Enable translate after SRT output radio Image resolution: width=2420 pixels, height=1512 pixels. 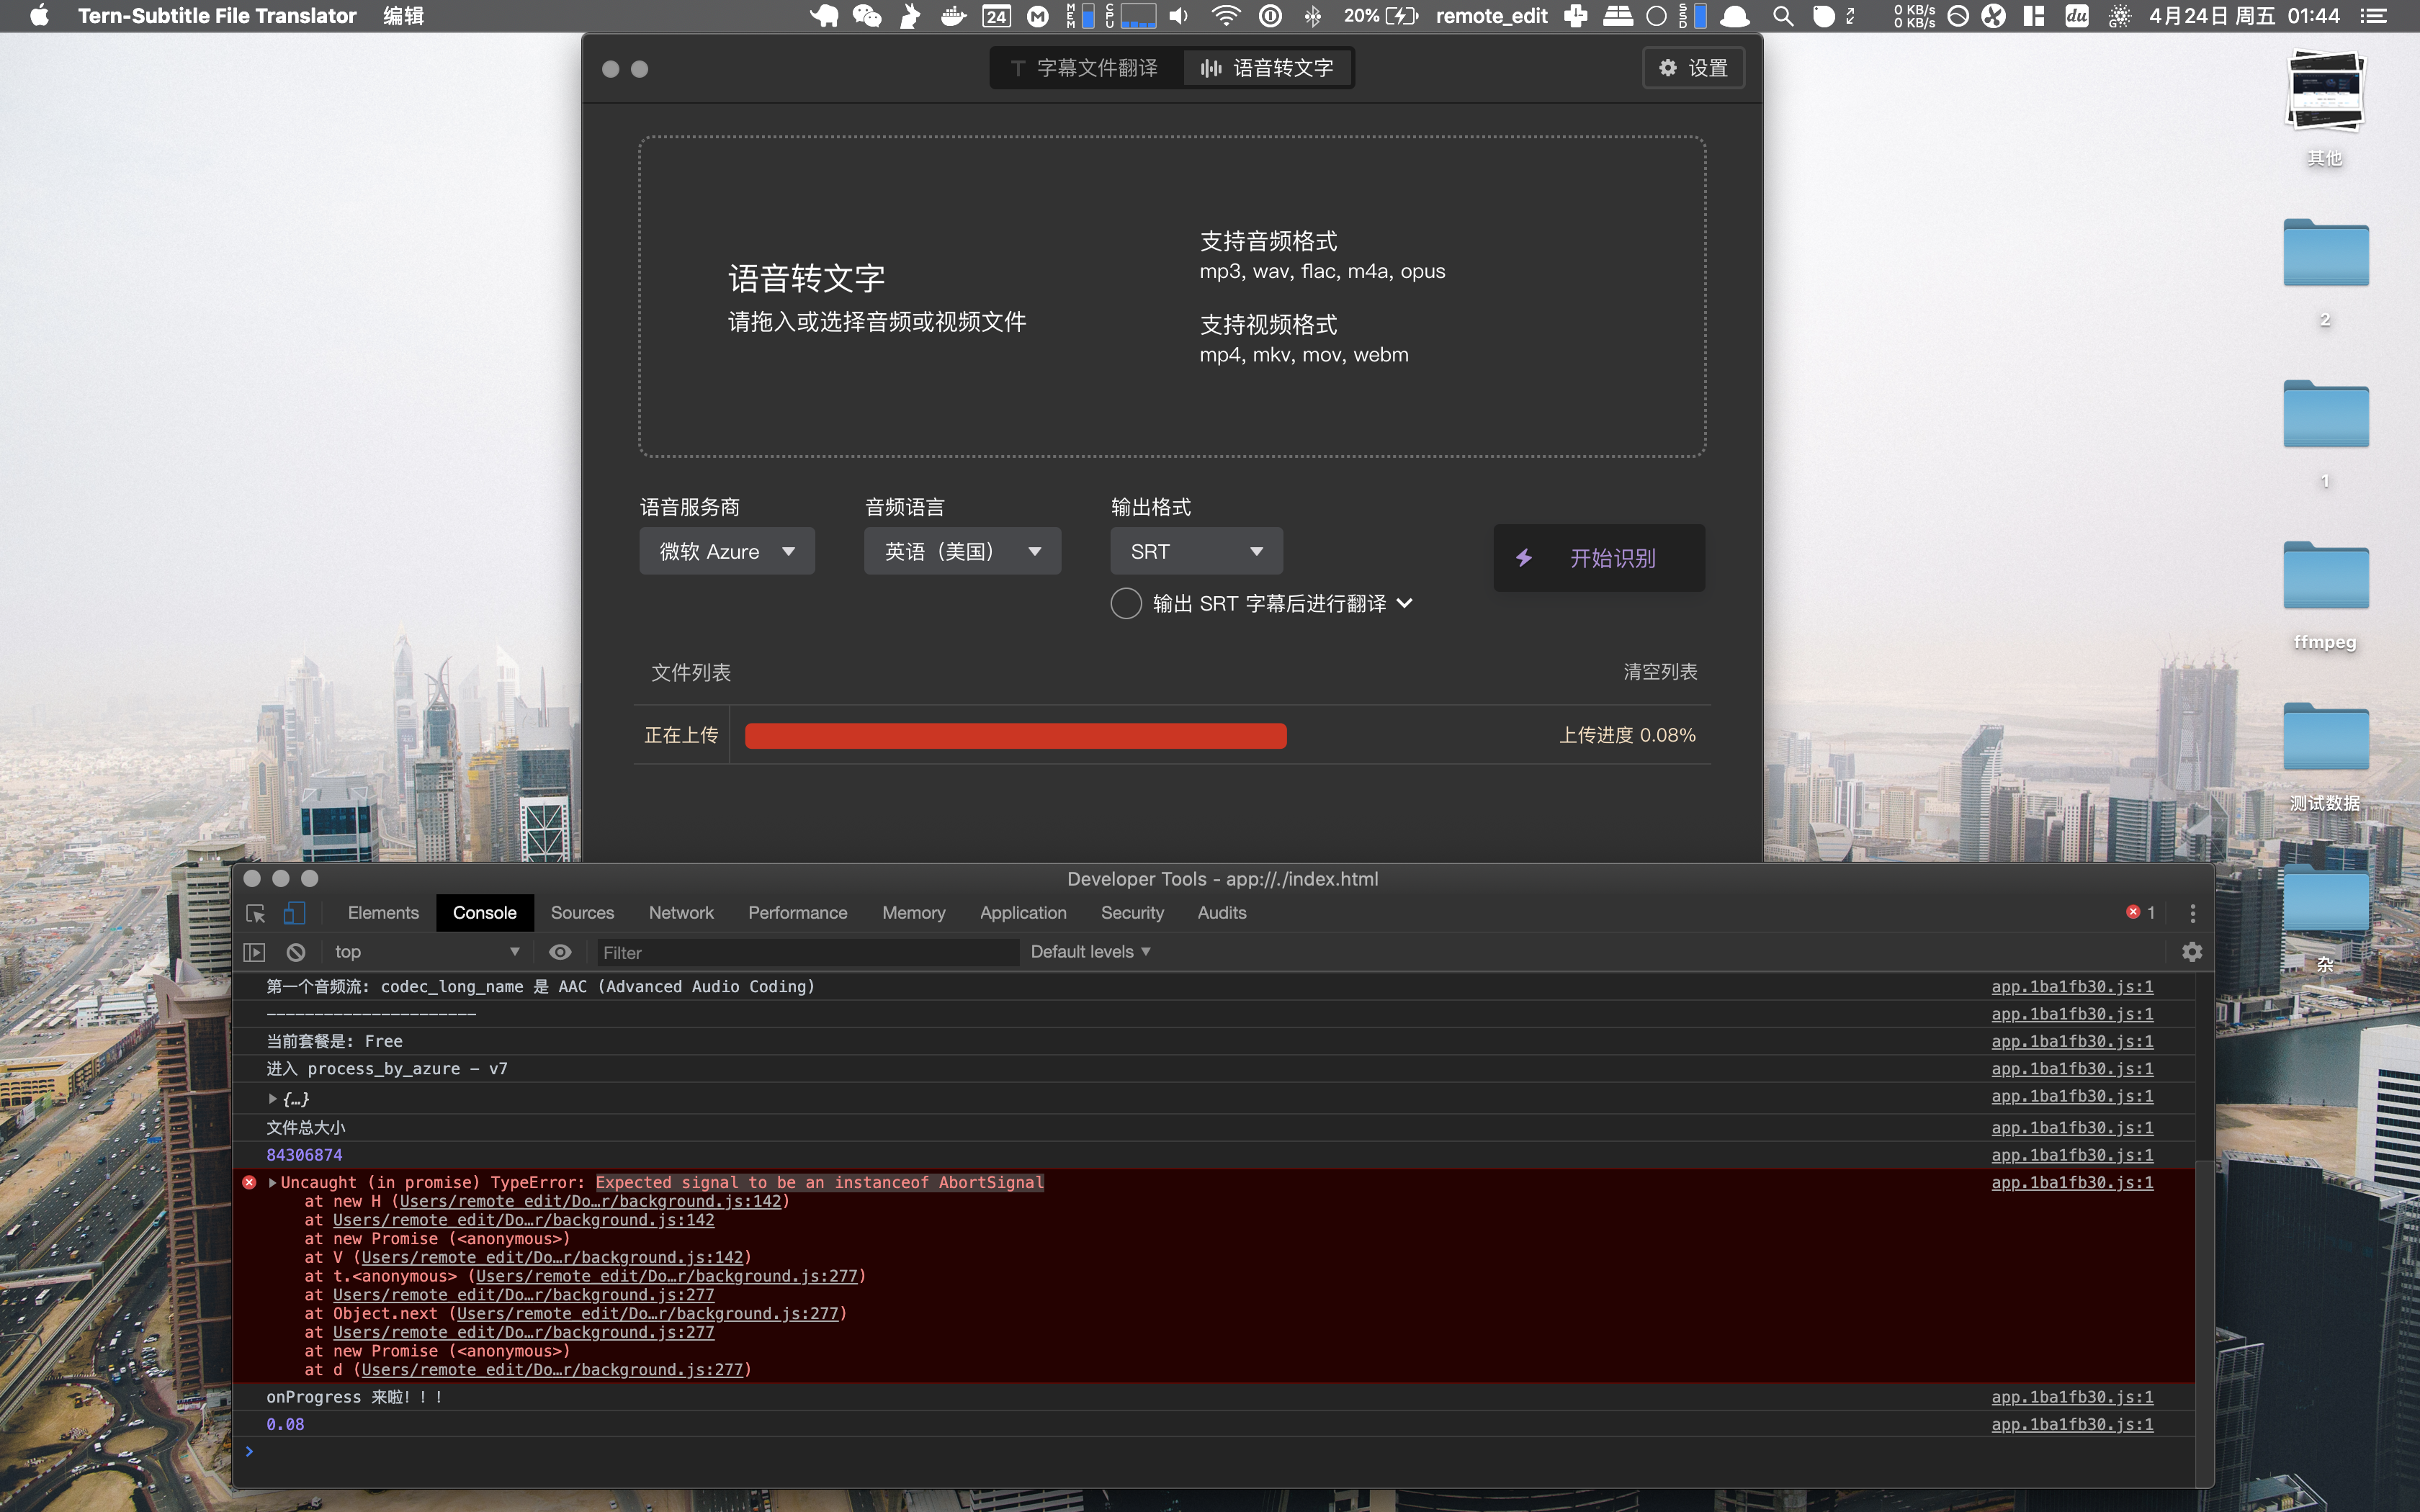click(x=1126, y=603)
